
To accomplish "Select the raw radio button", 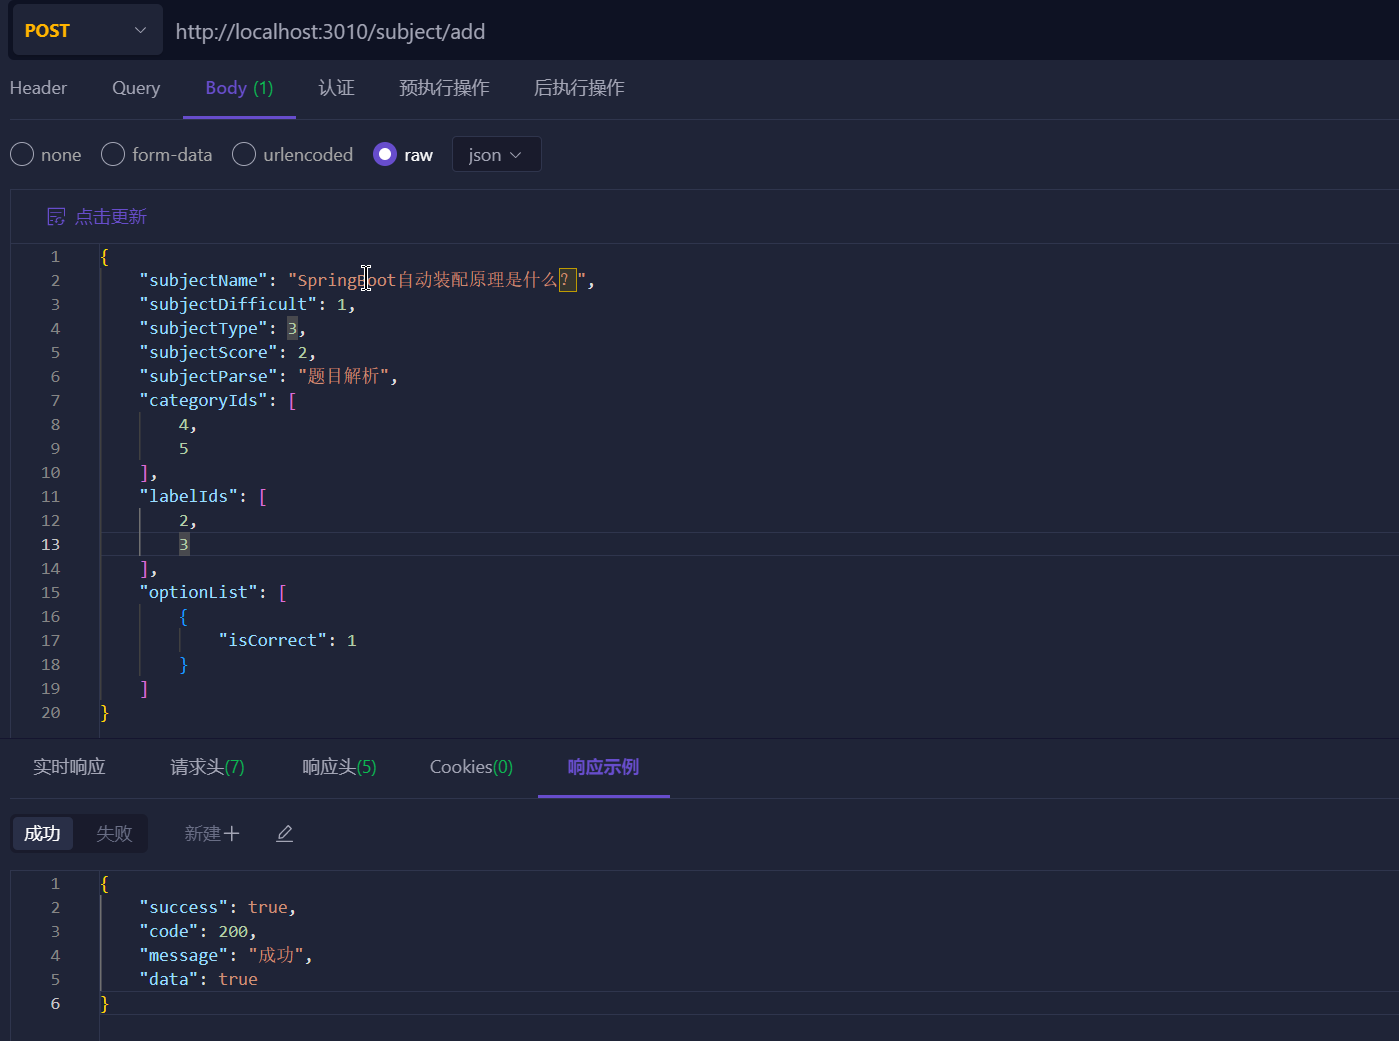I will click(385, 155).
